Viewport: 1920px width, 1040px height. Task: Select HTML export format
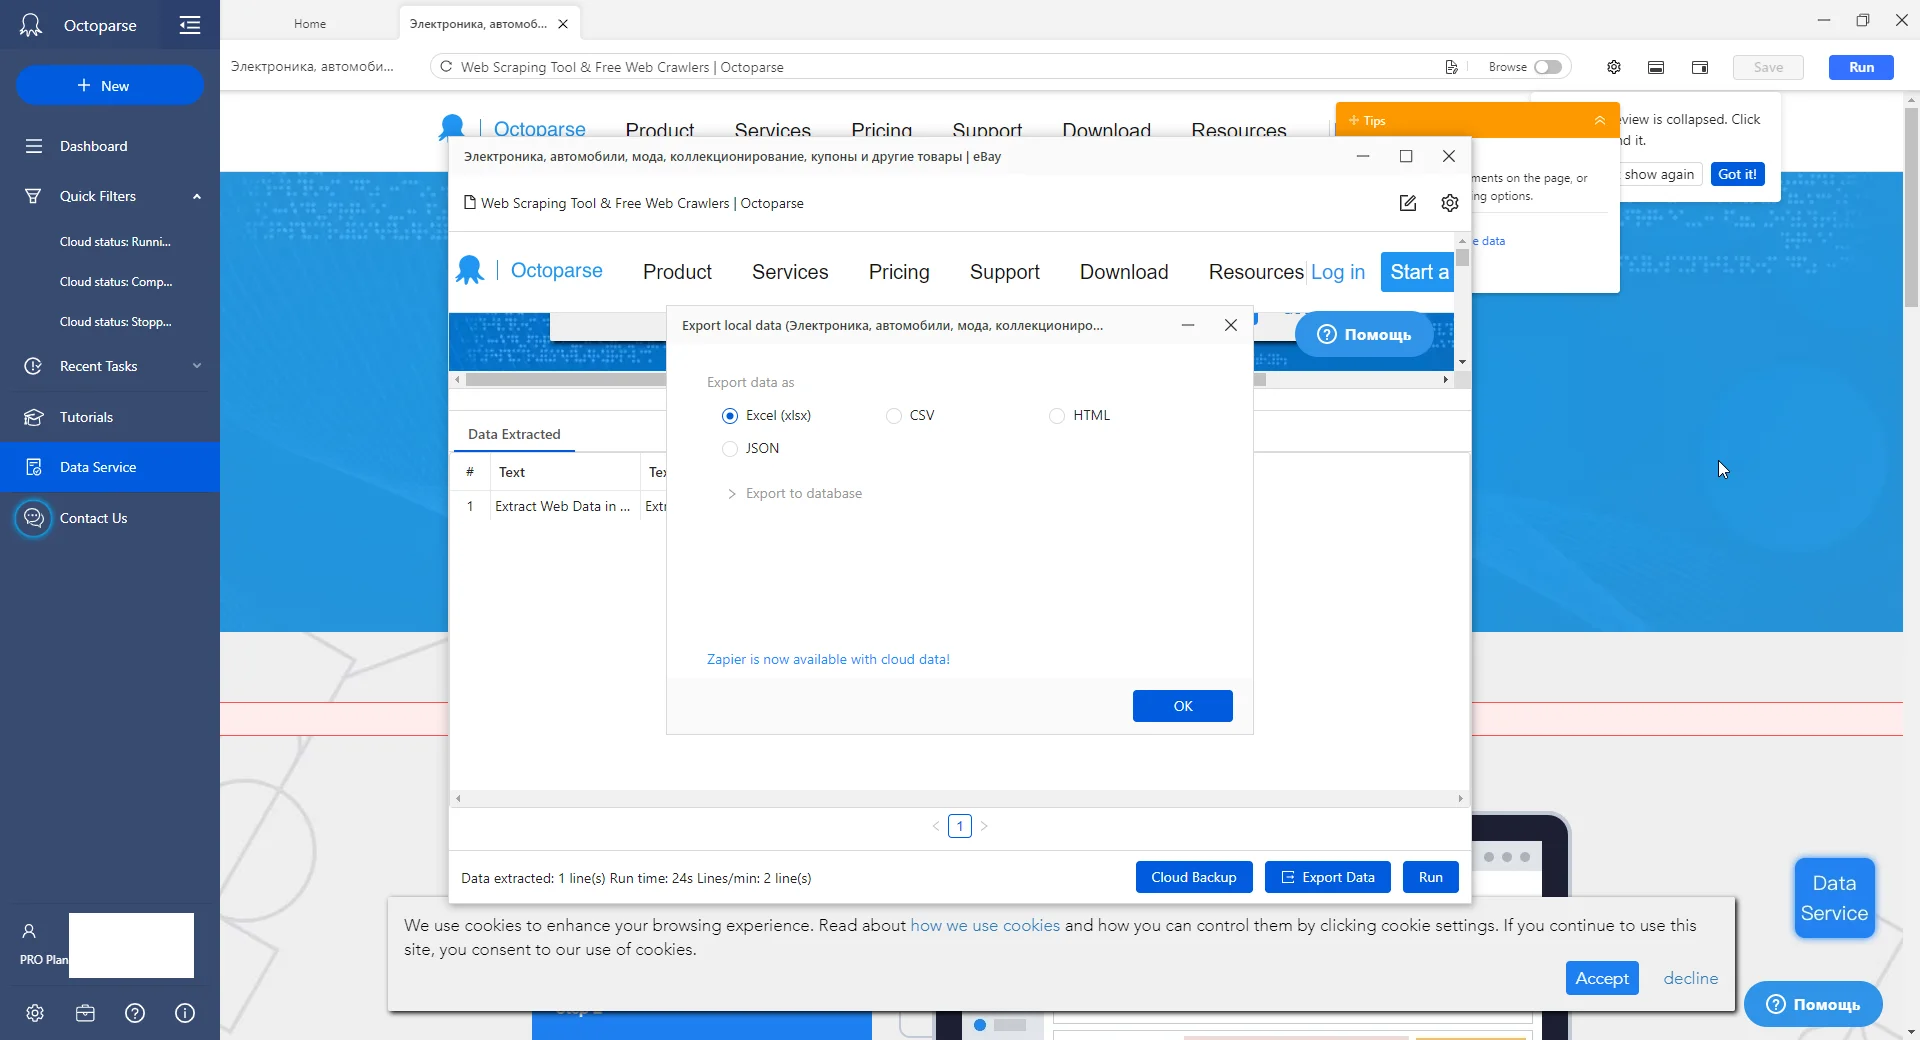(x=1057, y=415)
